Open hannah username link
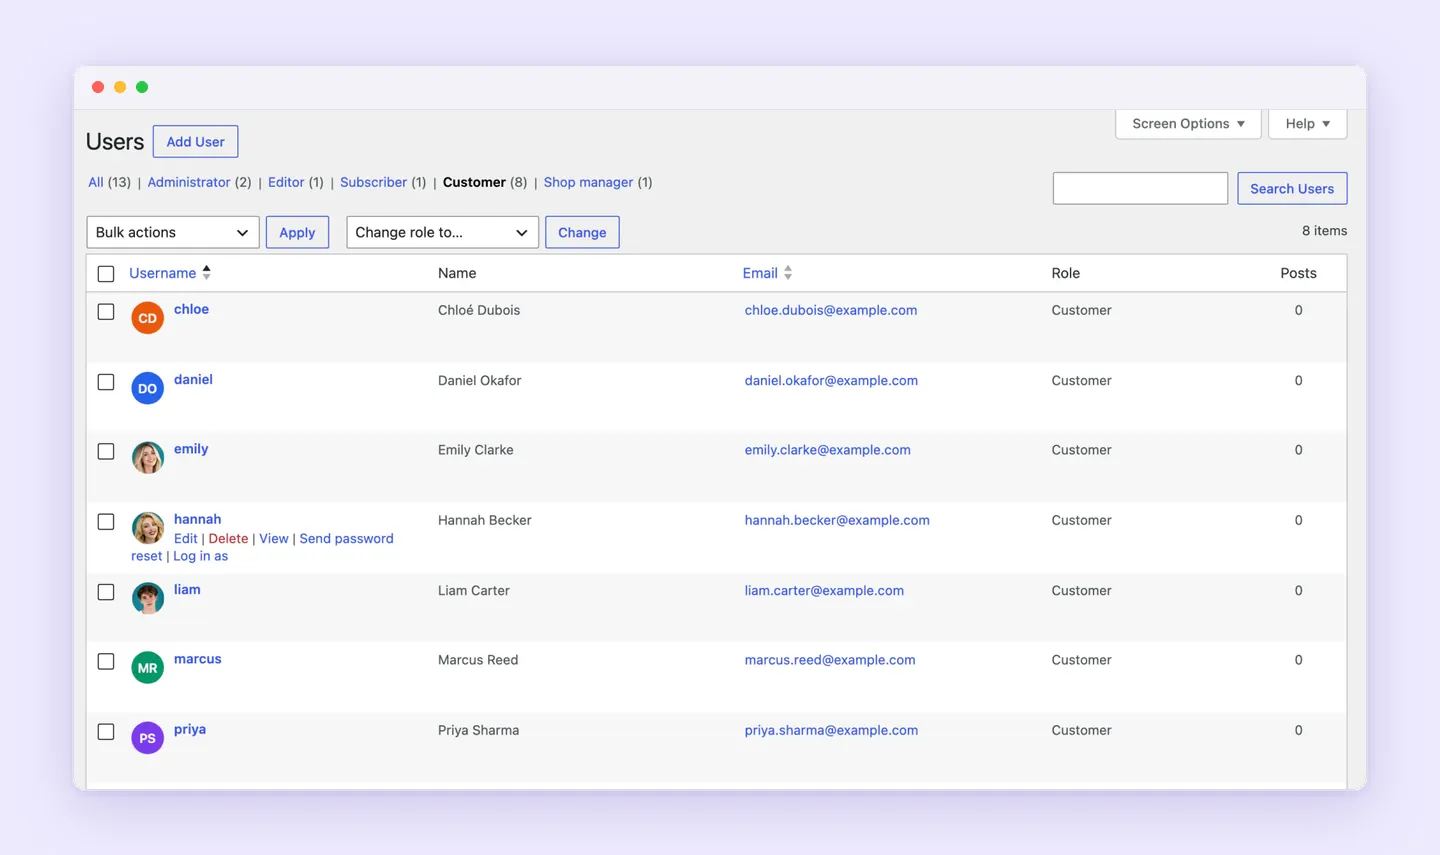 (x=197, y=519)
